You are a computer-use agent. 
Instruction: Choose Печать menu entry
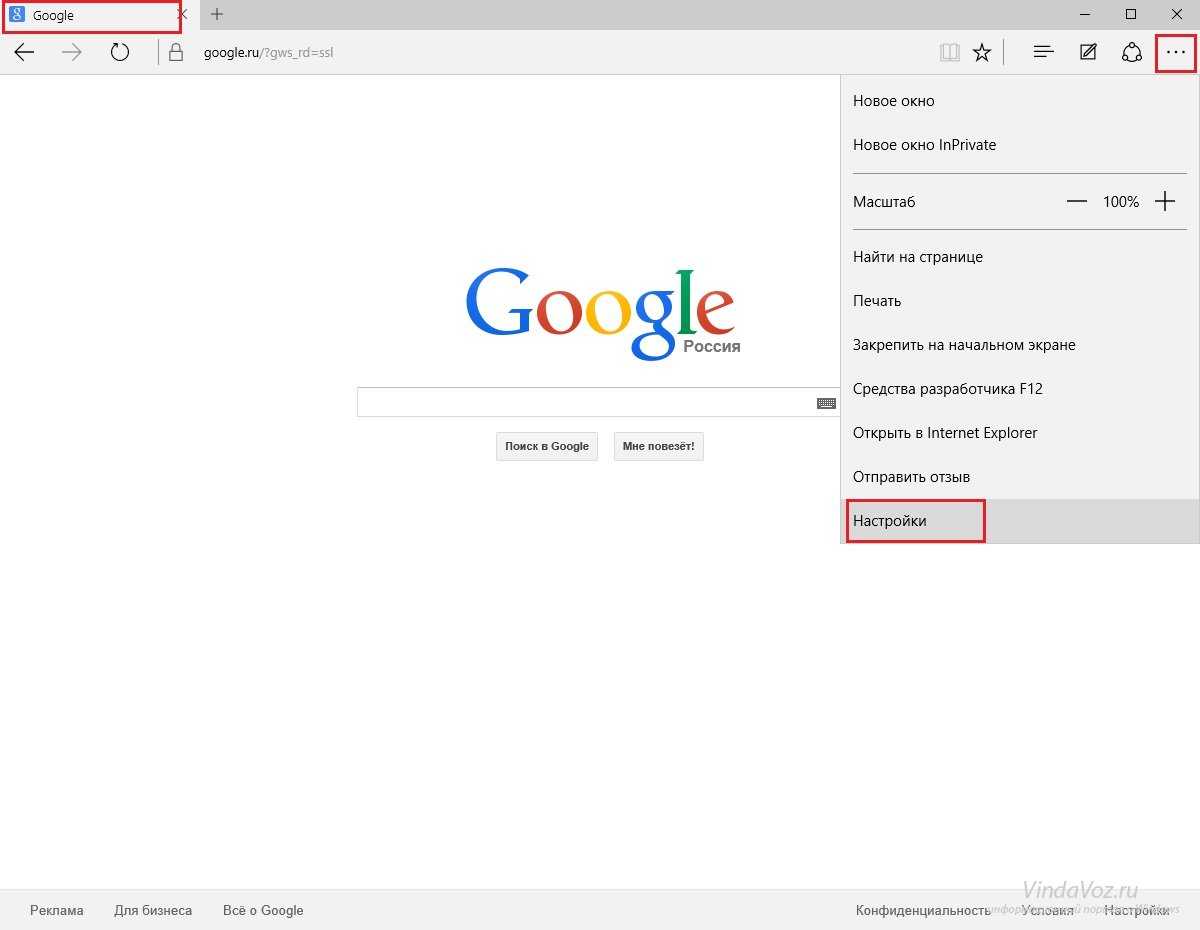click(x=1020, y=301)
